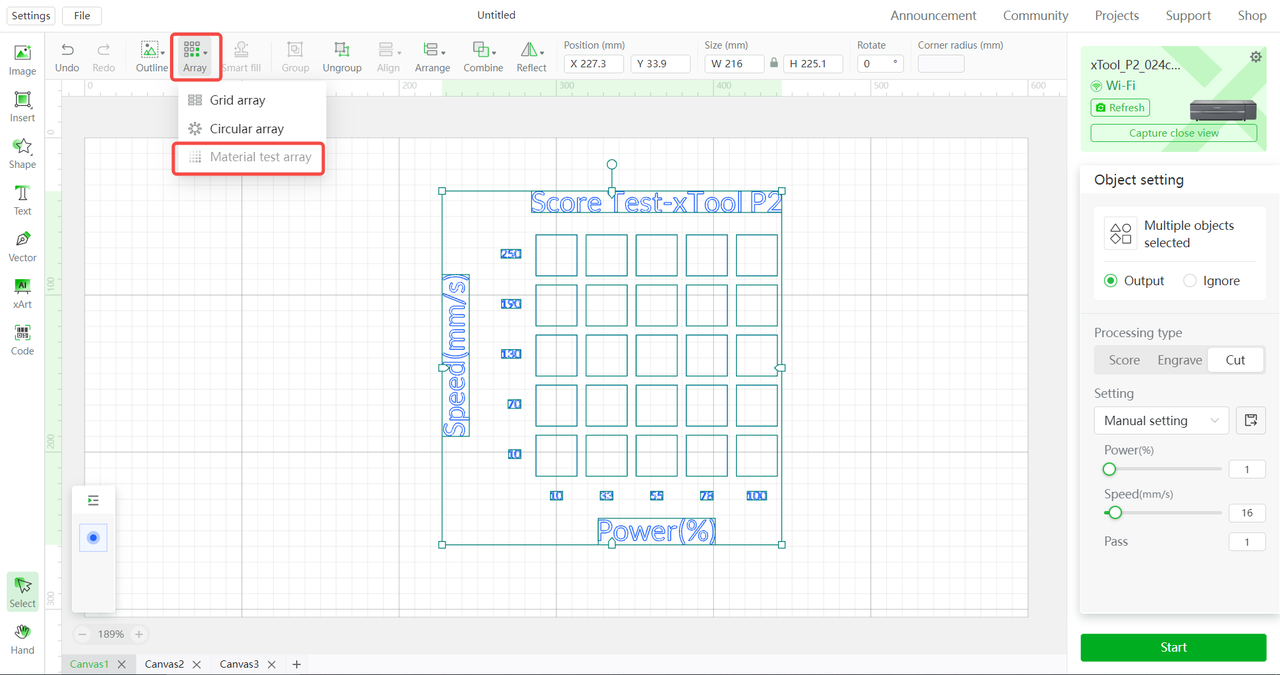This screenshot has height=675, width=1280.
Task: Click the Group toolbar icon
Action: point(295,57)
